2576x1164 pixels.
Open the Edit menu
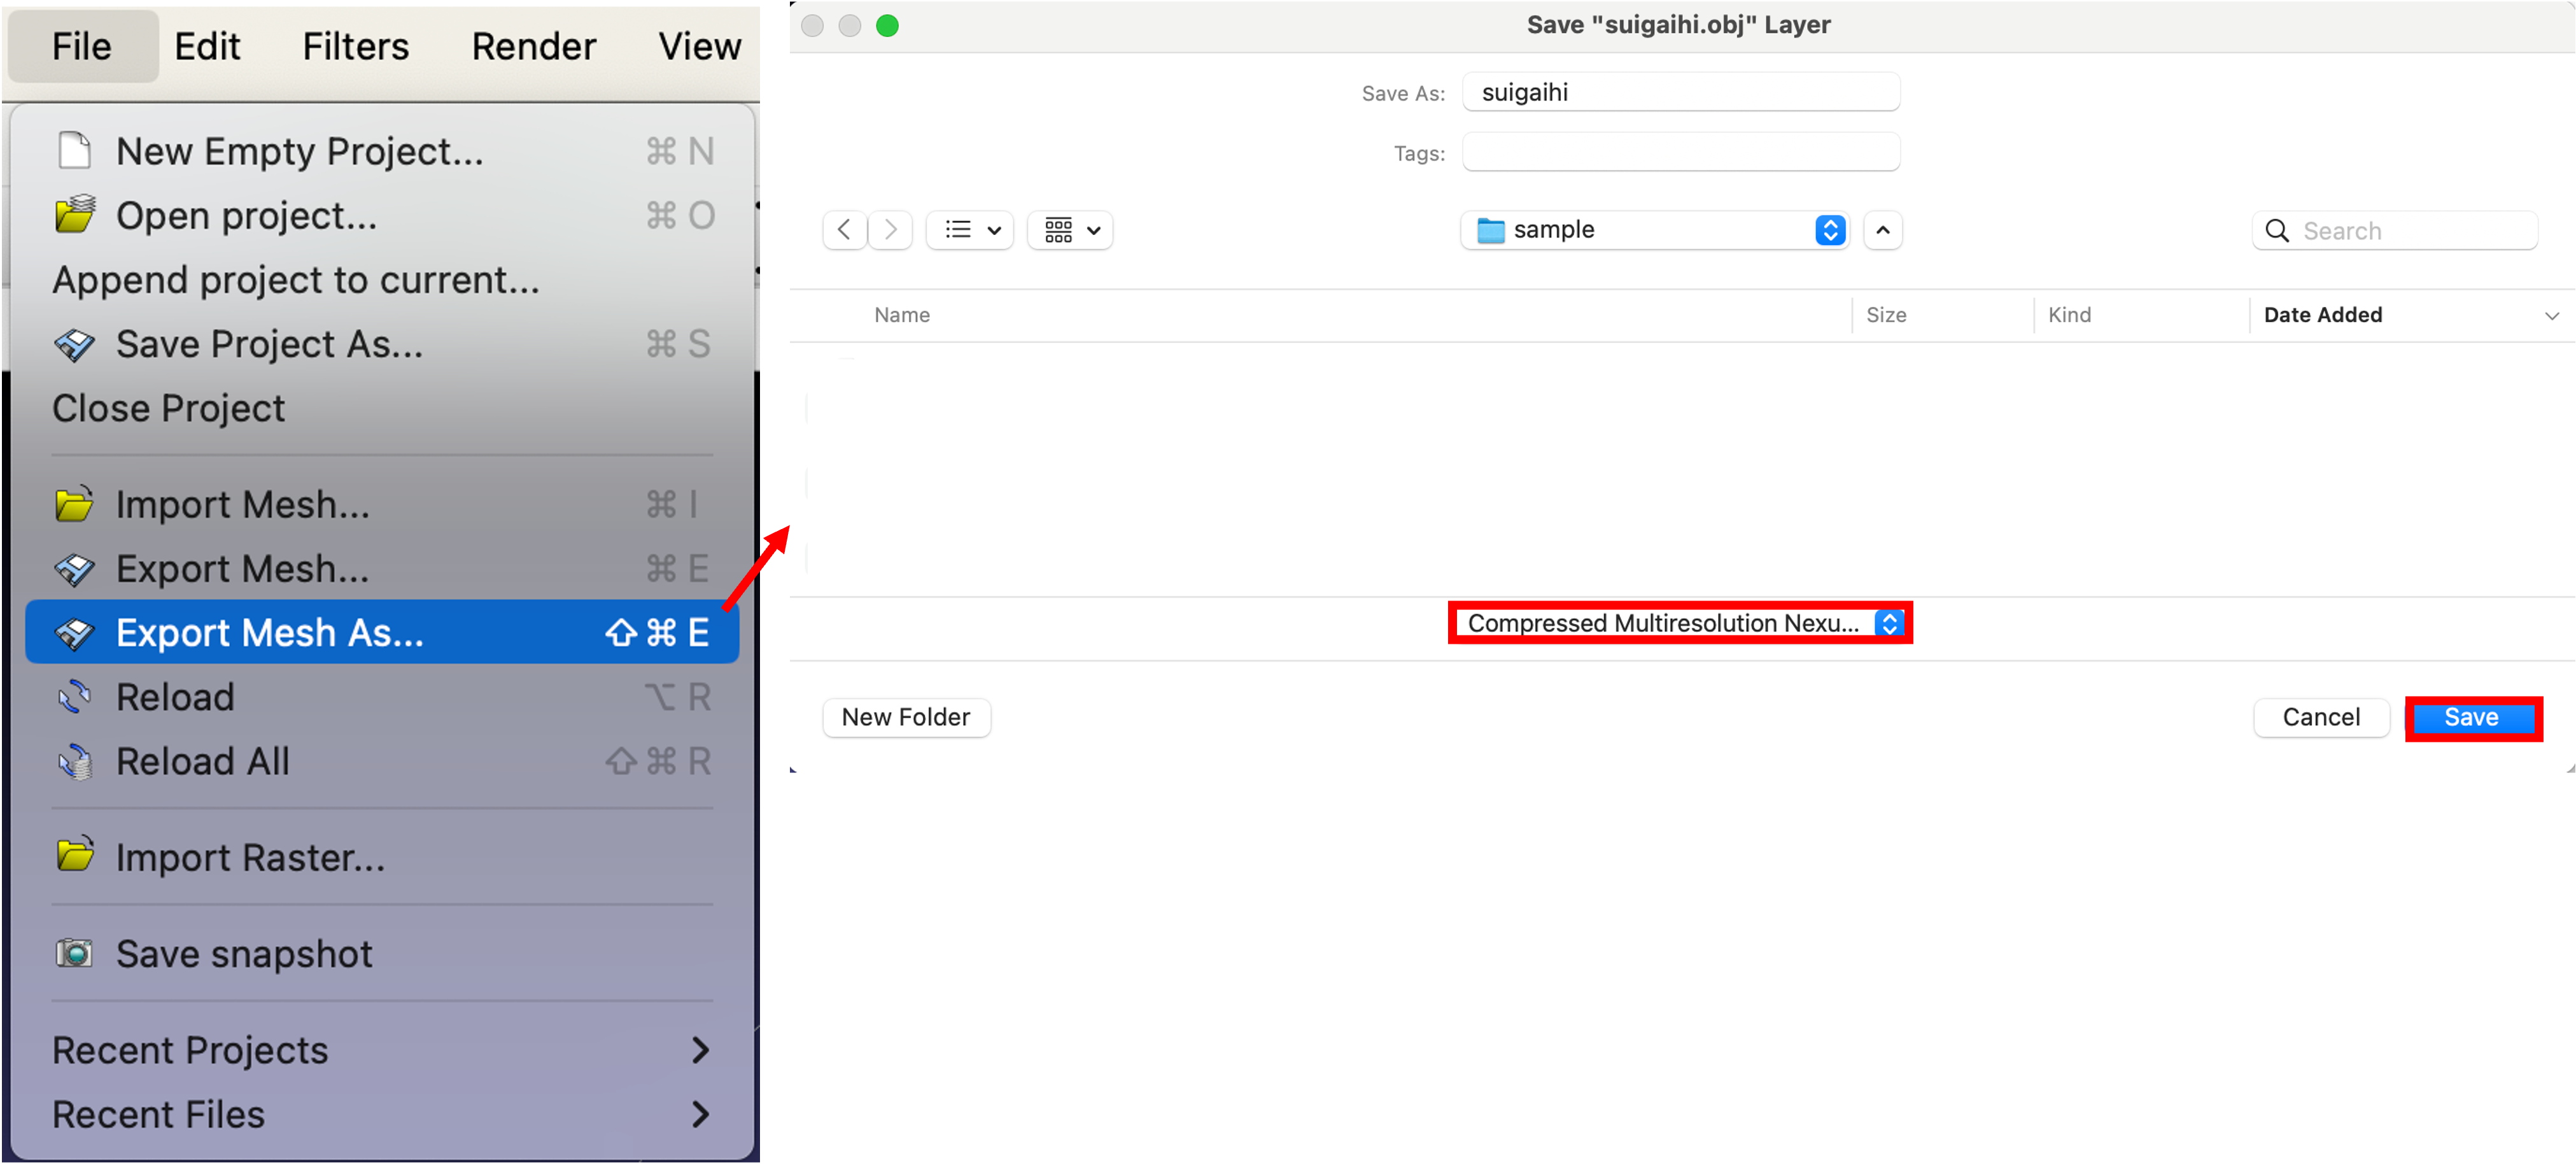(207, 46)
